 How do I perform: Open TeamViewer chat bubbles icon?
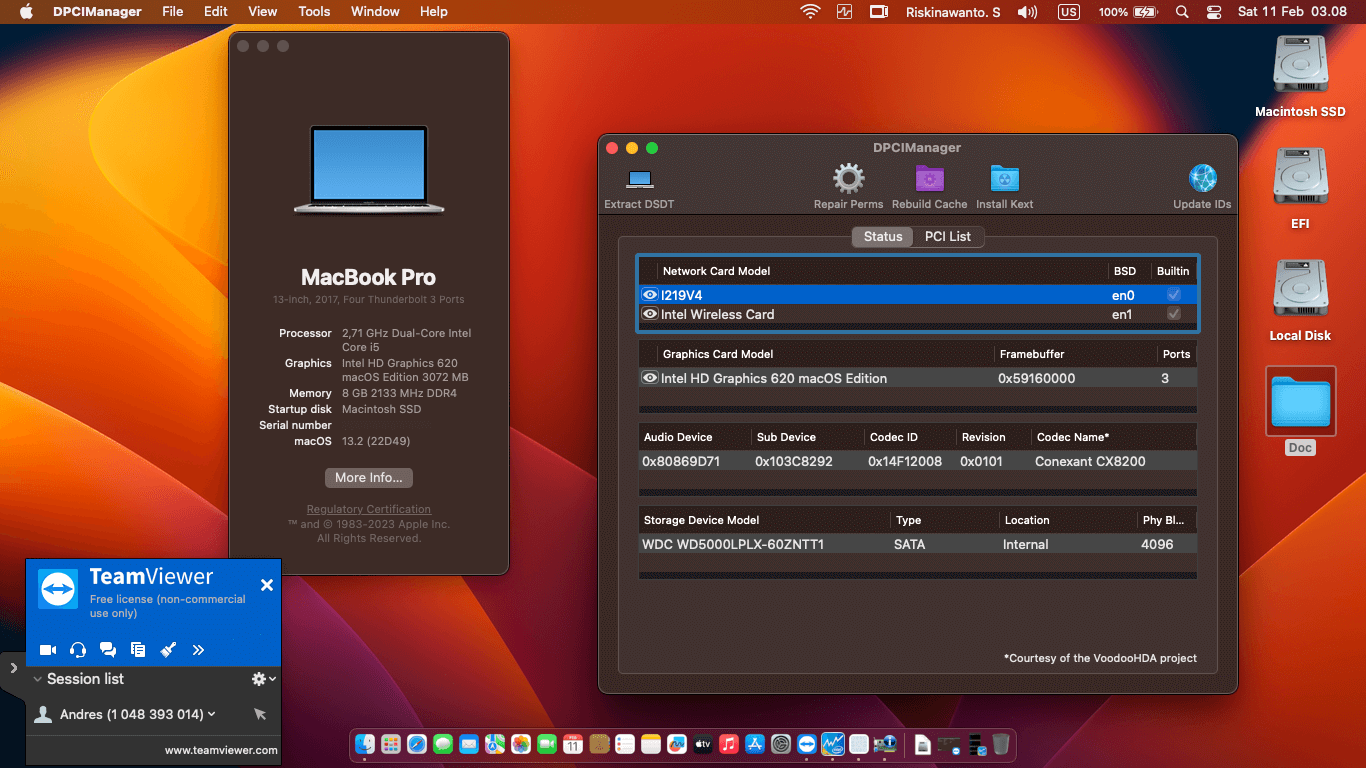[108, 650]
